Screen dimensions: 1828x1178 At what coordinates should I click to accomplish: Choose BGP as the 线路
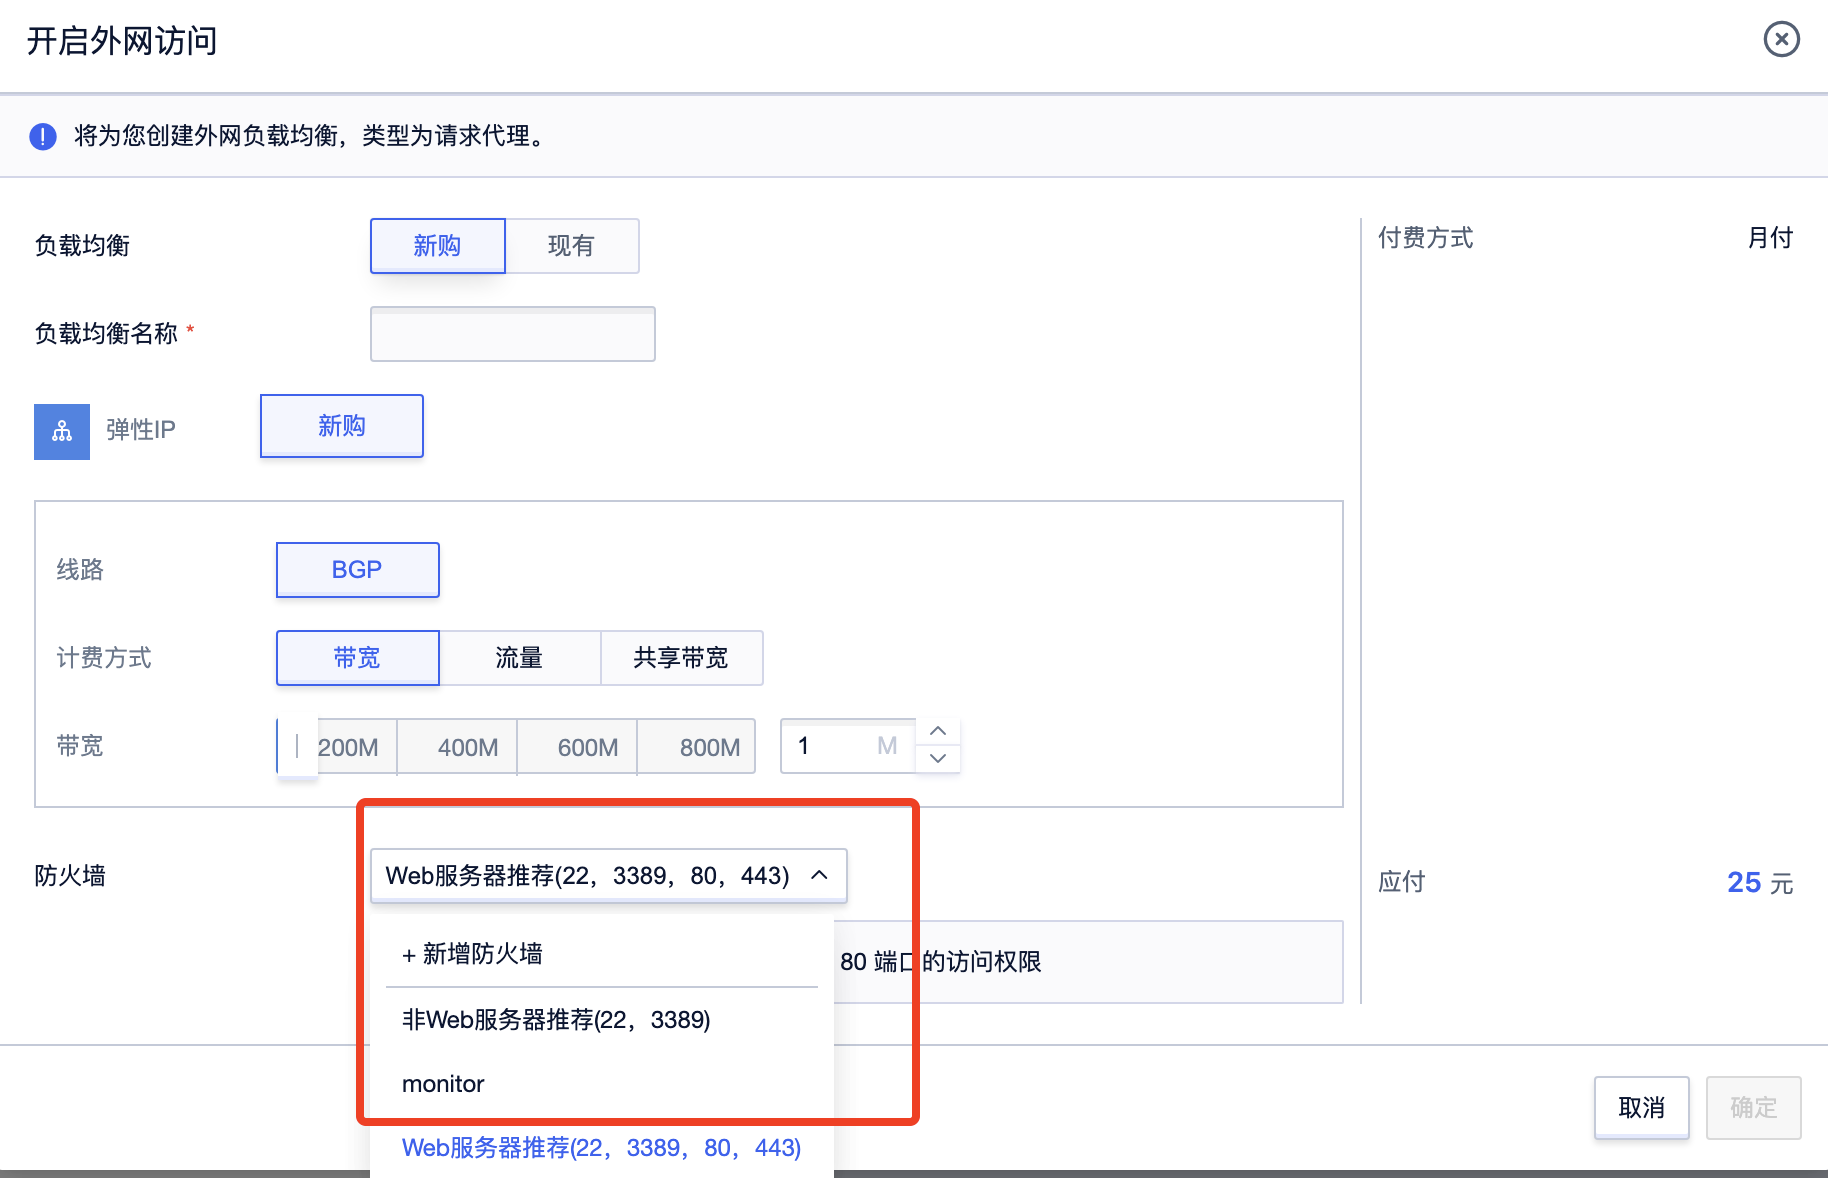pyautogui.click(x=357, y=570)
